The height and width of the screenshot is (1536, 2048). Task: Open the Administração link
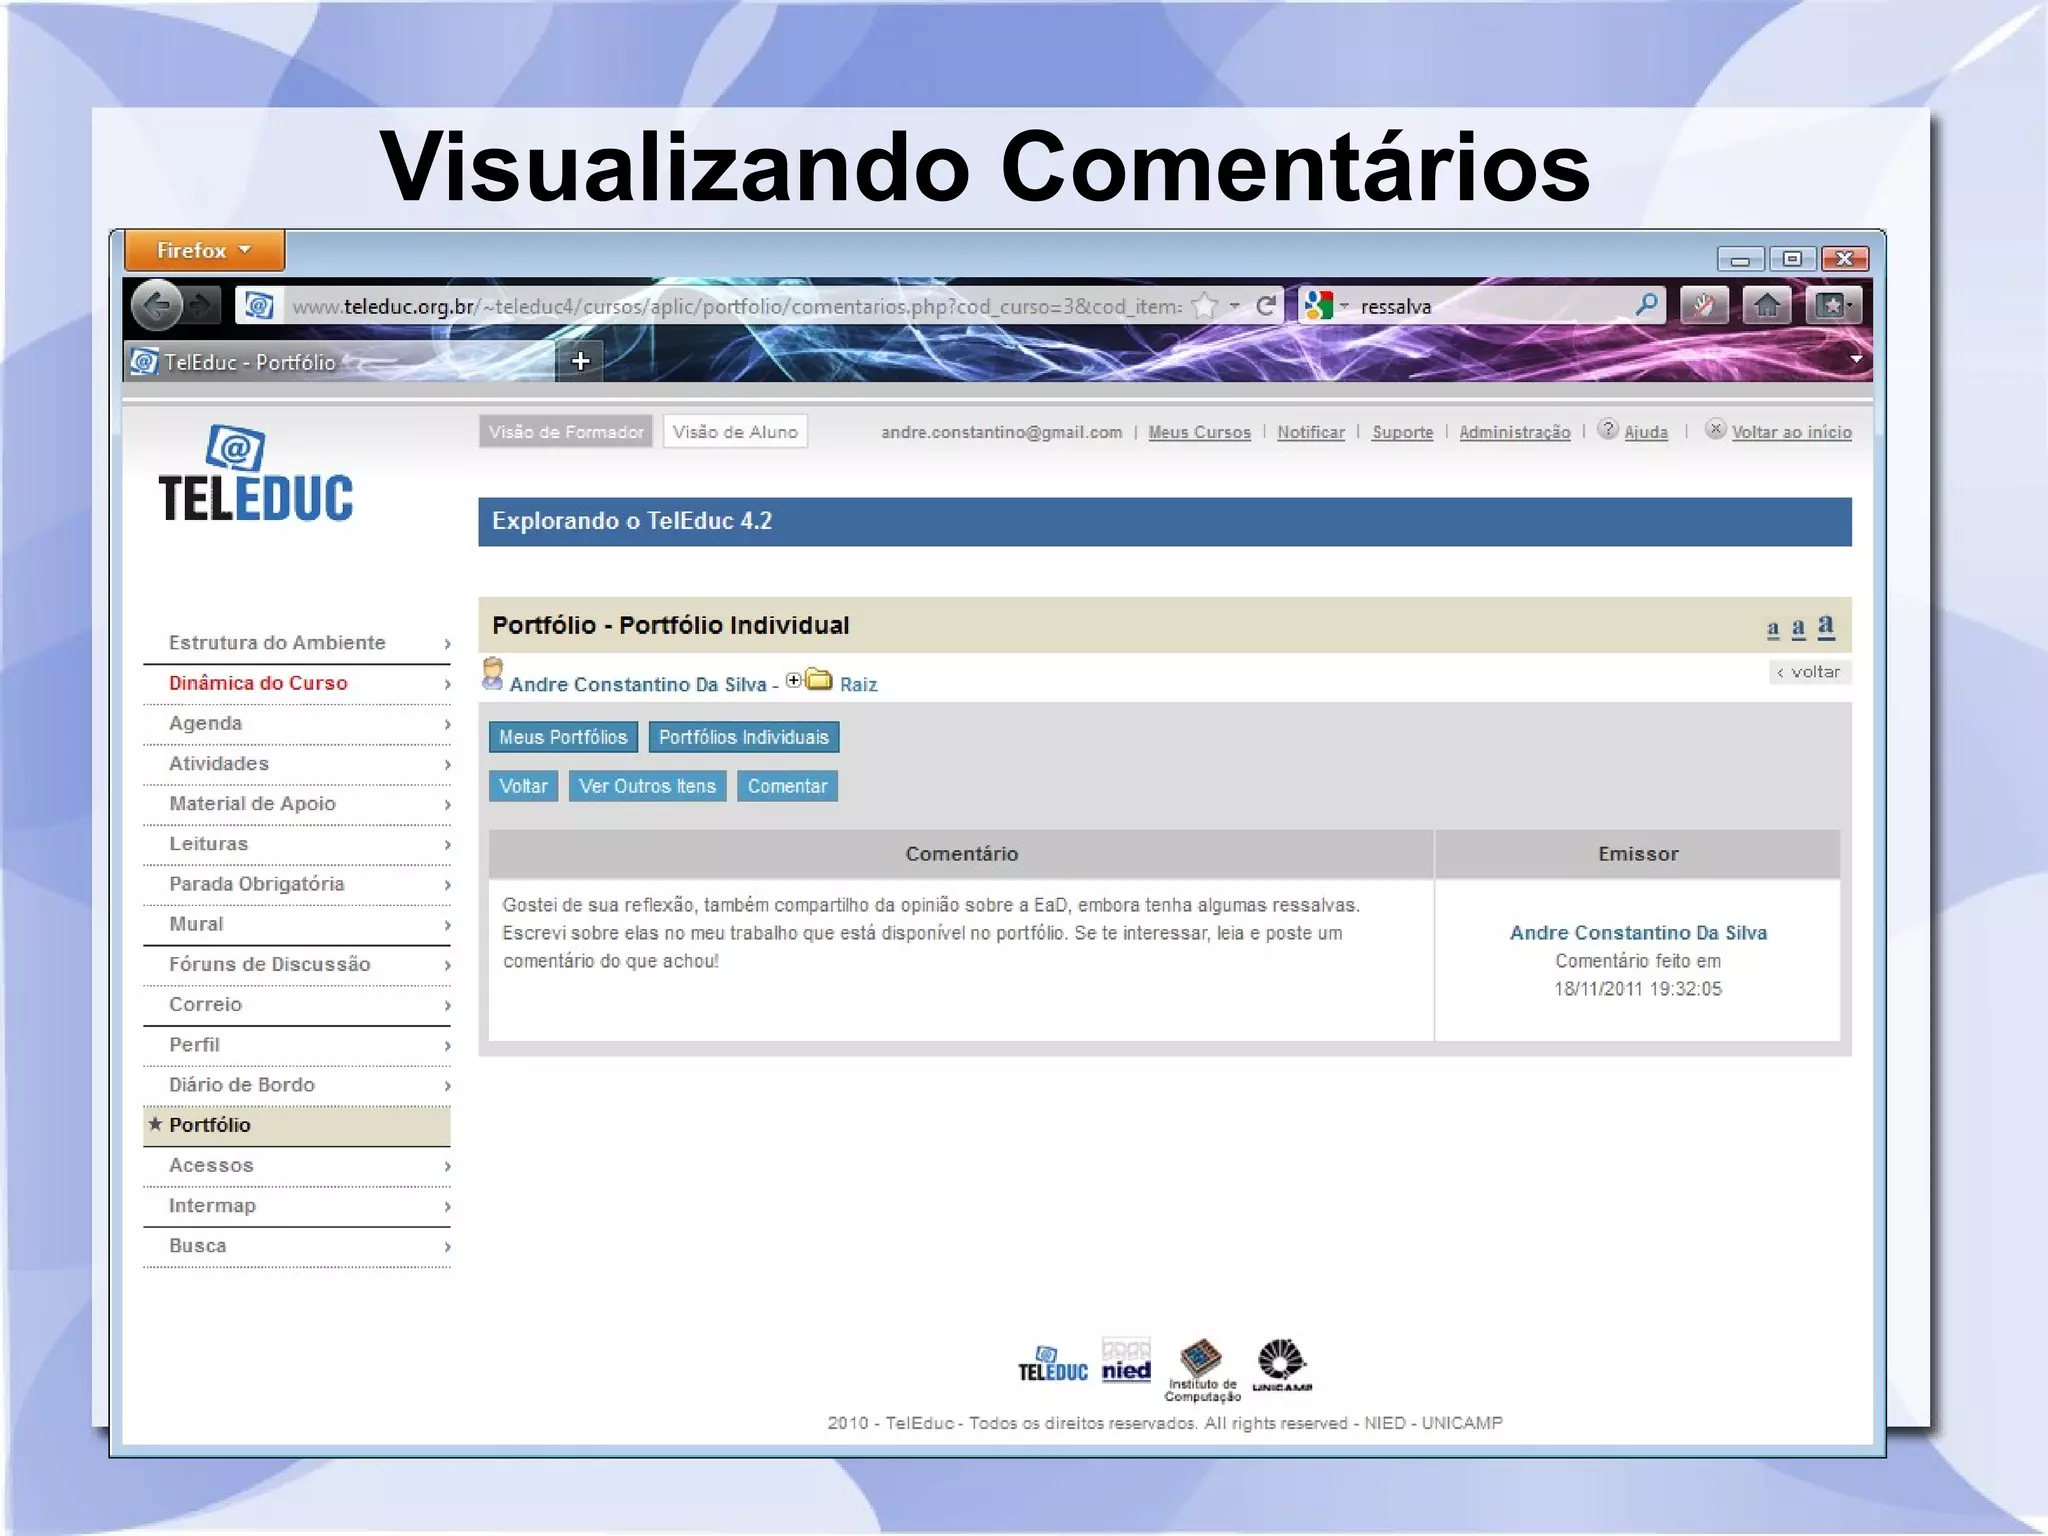(1515, 432)
